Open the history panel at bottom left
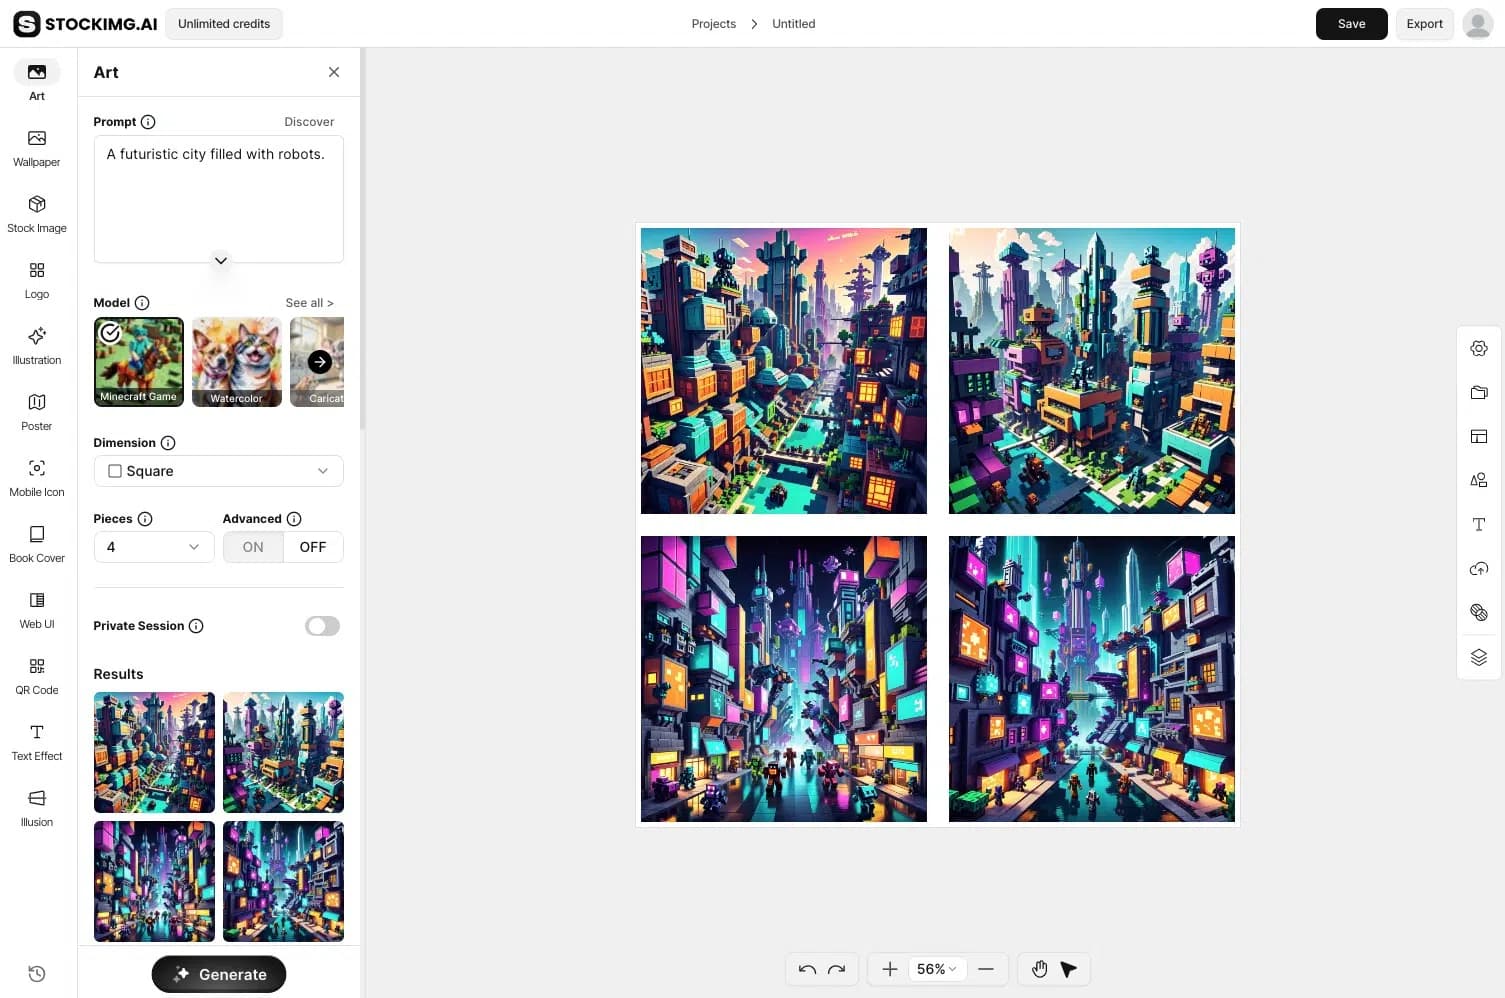This screenshot has height=998, width=1505. [36, 973]
